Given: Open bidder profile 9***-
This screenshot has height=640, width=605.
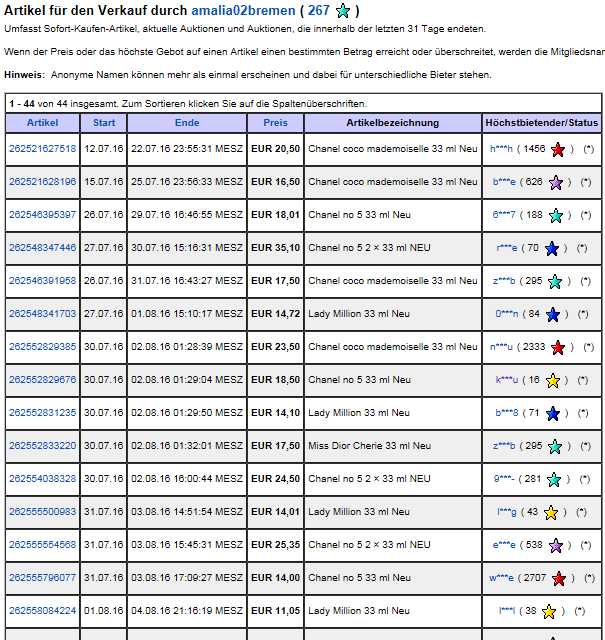Looking at the screenshot, I should coord(504,479).
